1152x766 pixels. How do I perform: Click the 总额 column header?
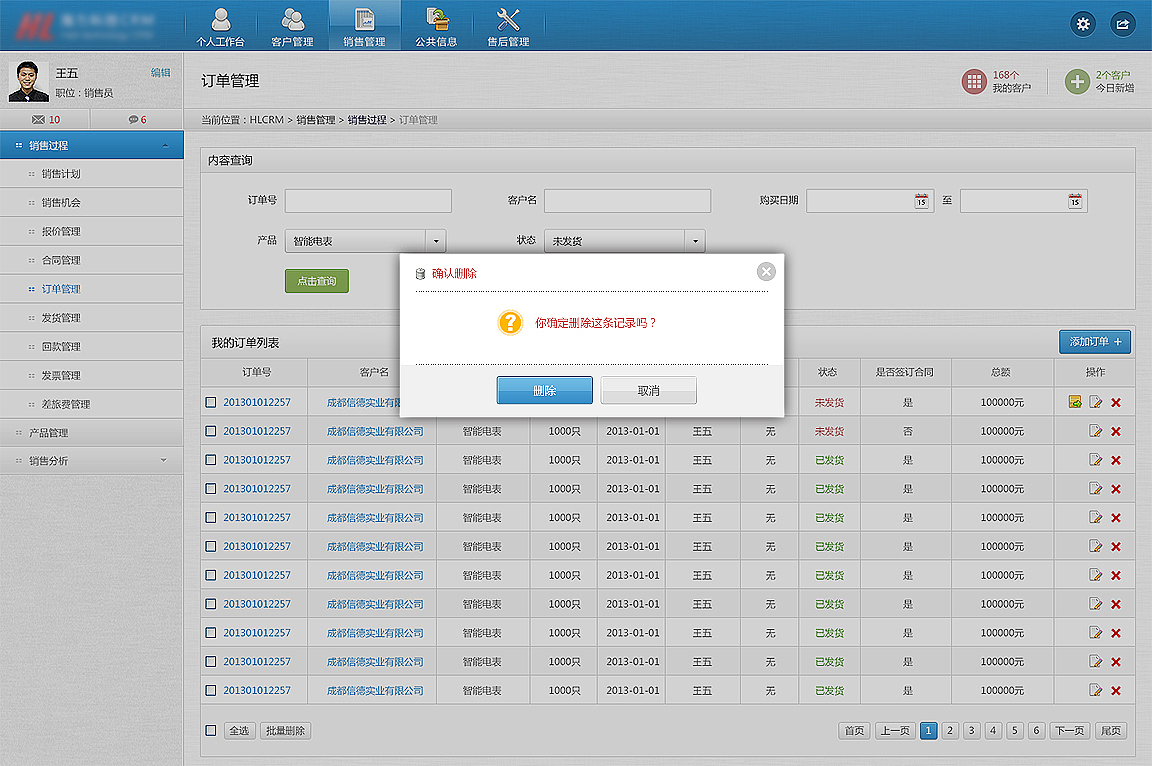point(1001,372)
